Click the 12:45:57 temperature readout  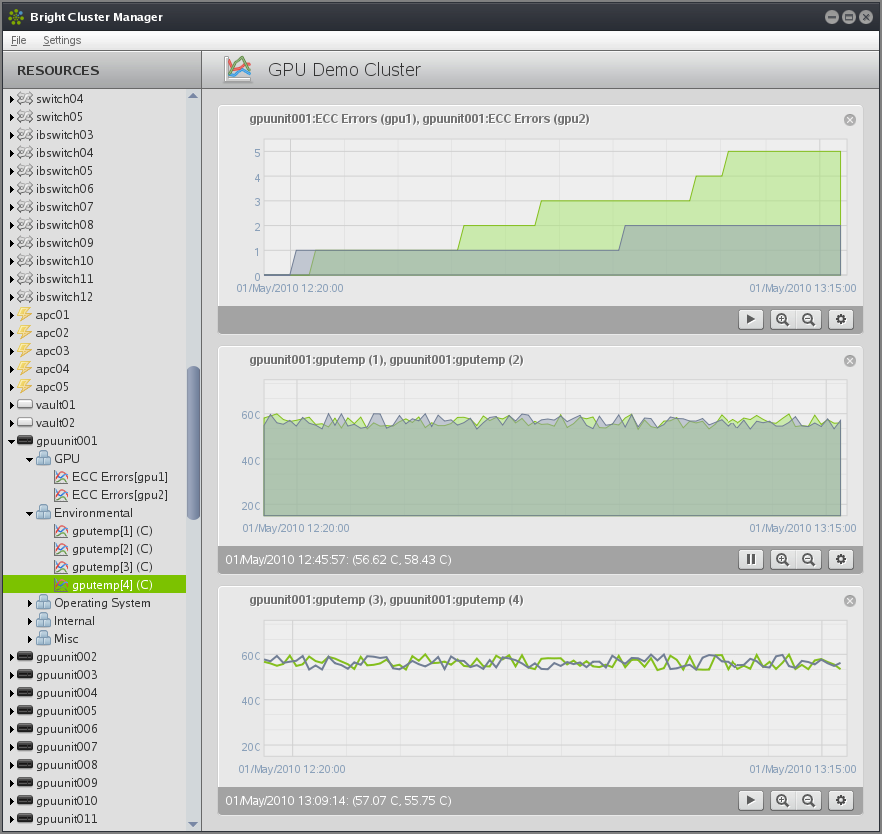pyautogui.click(x=338, y=560)
